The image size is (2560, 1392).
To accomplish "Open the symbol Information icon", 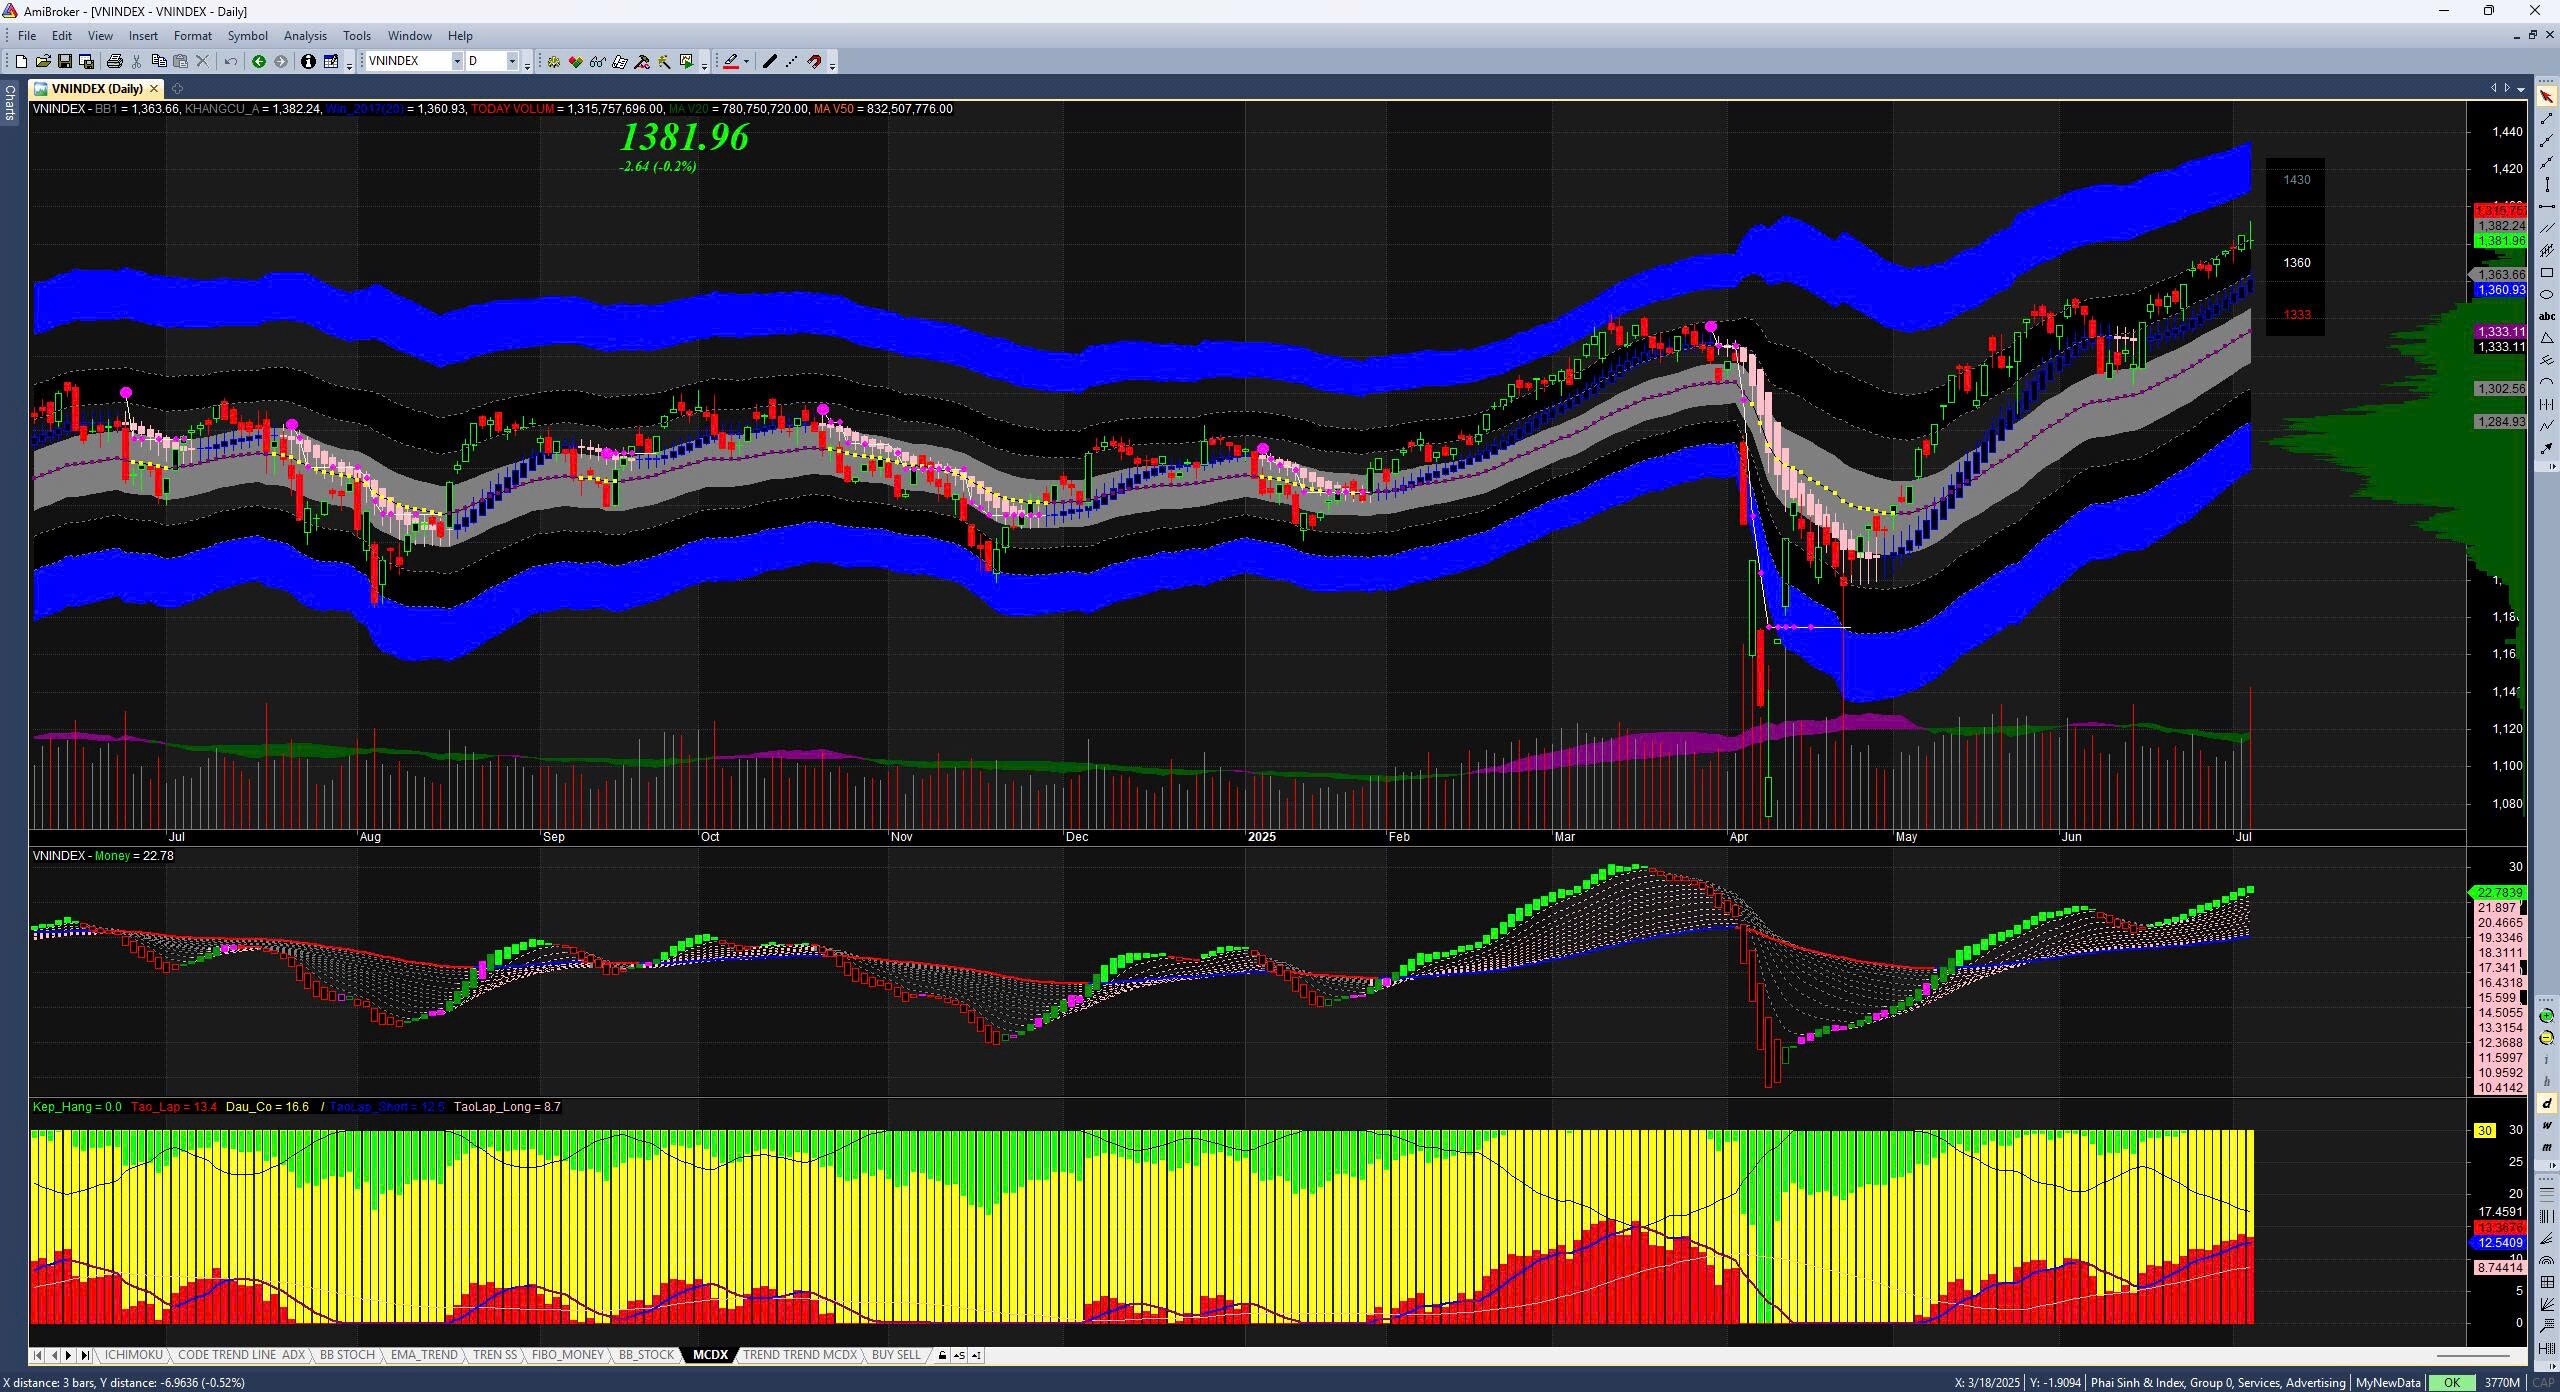I will tap(308, 62).
